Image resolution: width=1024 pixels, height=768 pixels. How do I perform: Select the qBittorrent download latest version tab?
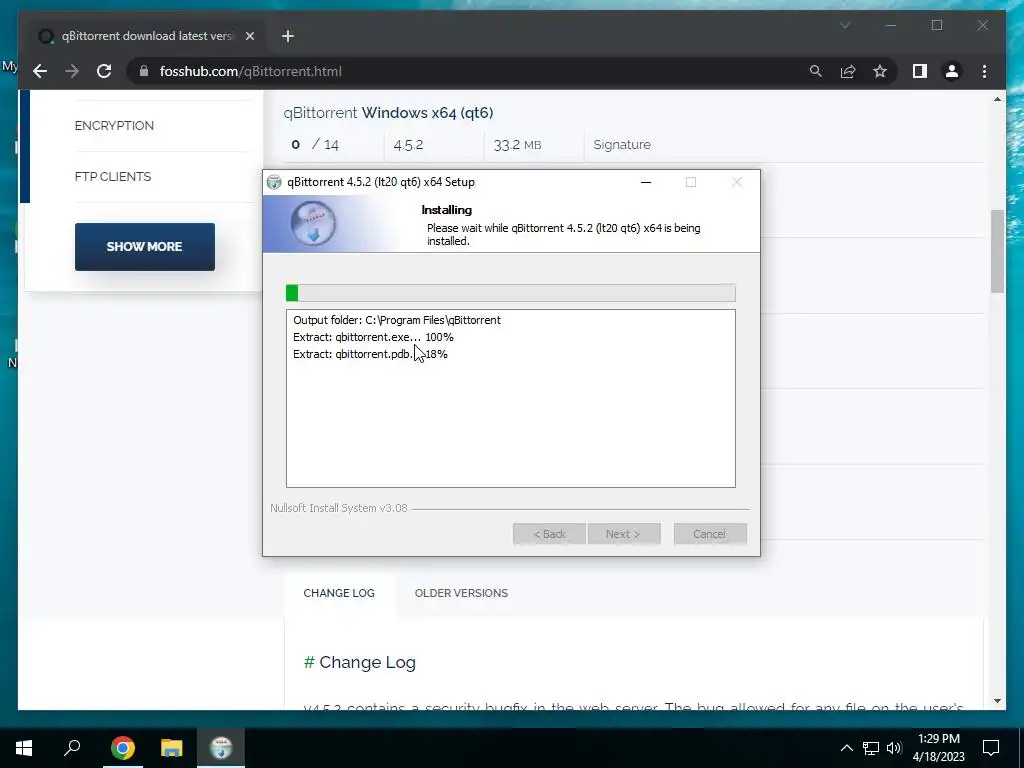[x=145, y=36]
